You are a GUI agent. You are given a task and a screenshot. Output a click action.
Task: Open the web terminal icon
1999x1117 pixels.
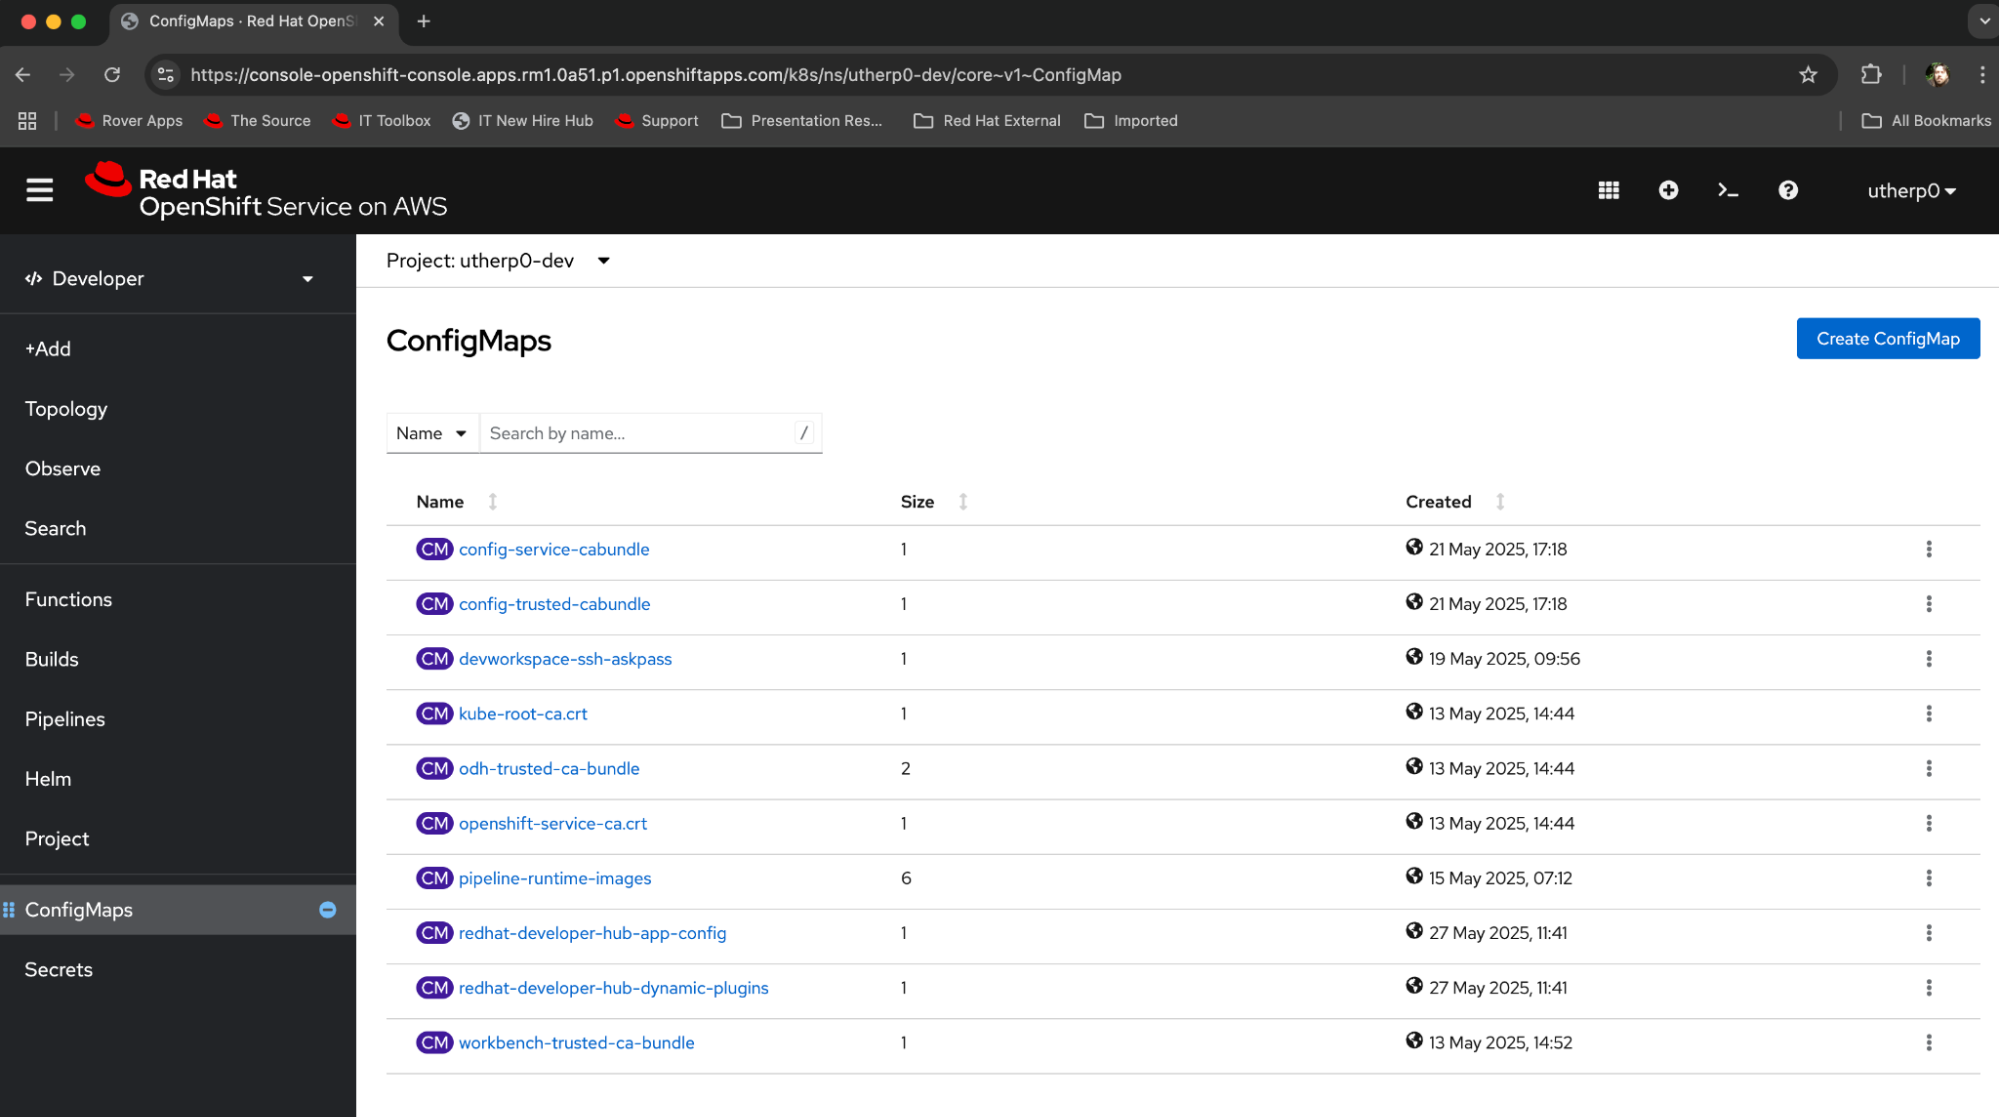[1727, 190]
